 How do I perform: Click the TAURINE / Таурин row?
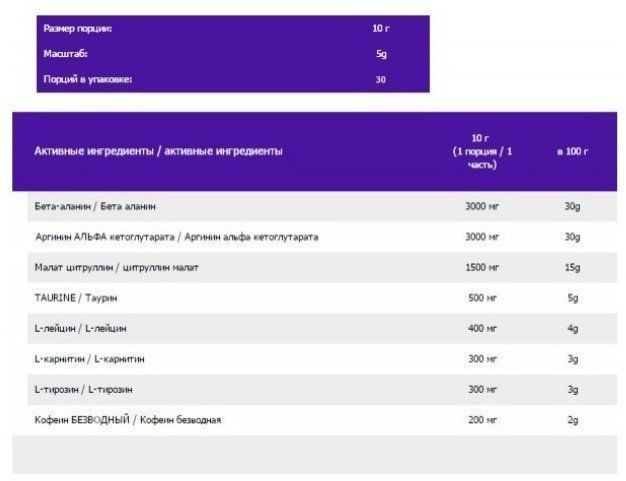pos(322,298)
